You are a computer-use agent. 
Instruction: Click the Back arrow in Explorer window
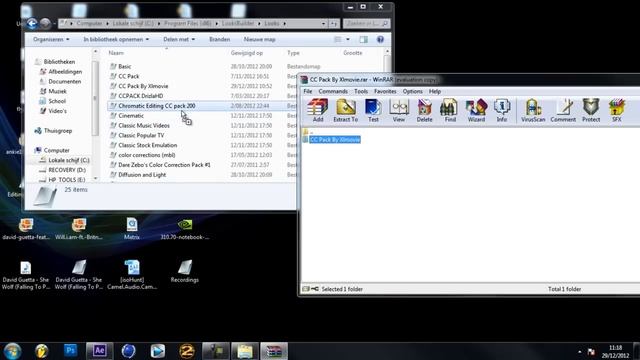click(32, 24)
